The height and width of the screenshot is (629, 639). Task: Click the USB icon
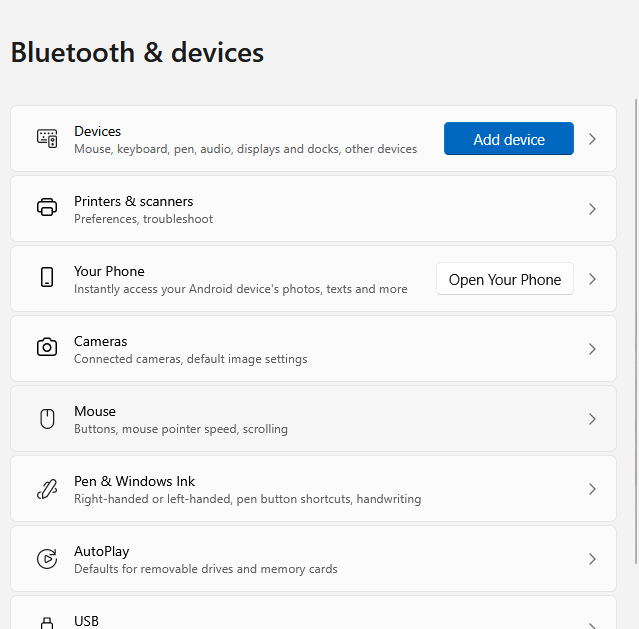[x=47, y=623]
